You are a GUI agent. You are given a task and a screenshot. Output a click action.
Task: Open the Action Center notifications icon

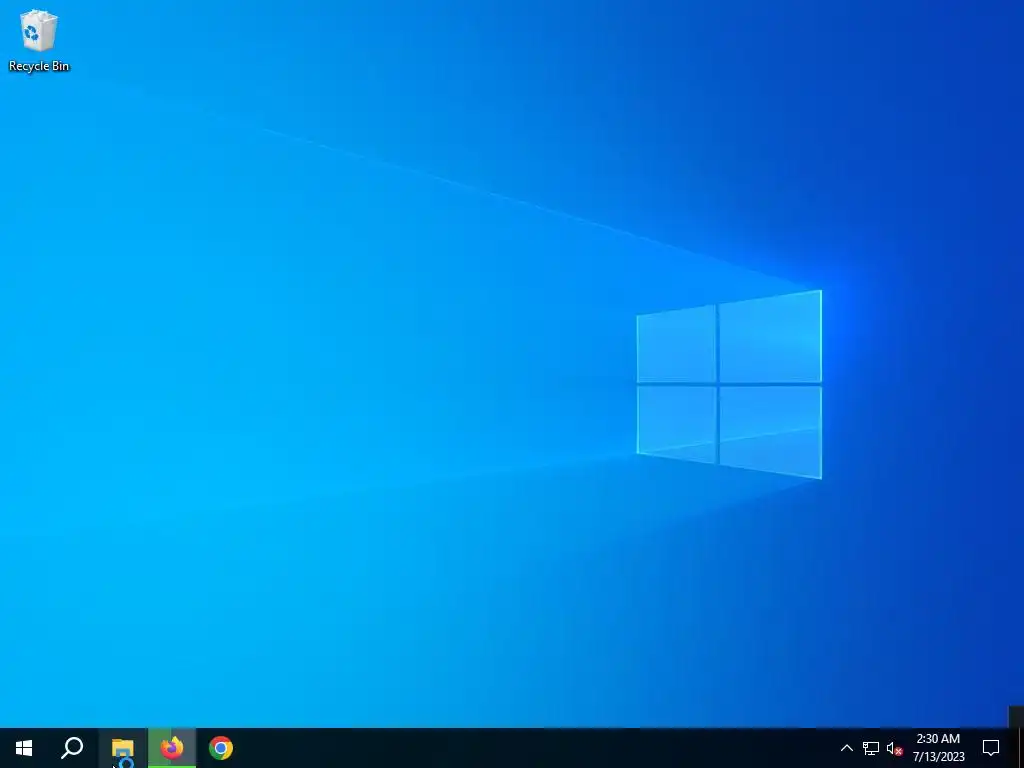pos(991,748)
